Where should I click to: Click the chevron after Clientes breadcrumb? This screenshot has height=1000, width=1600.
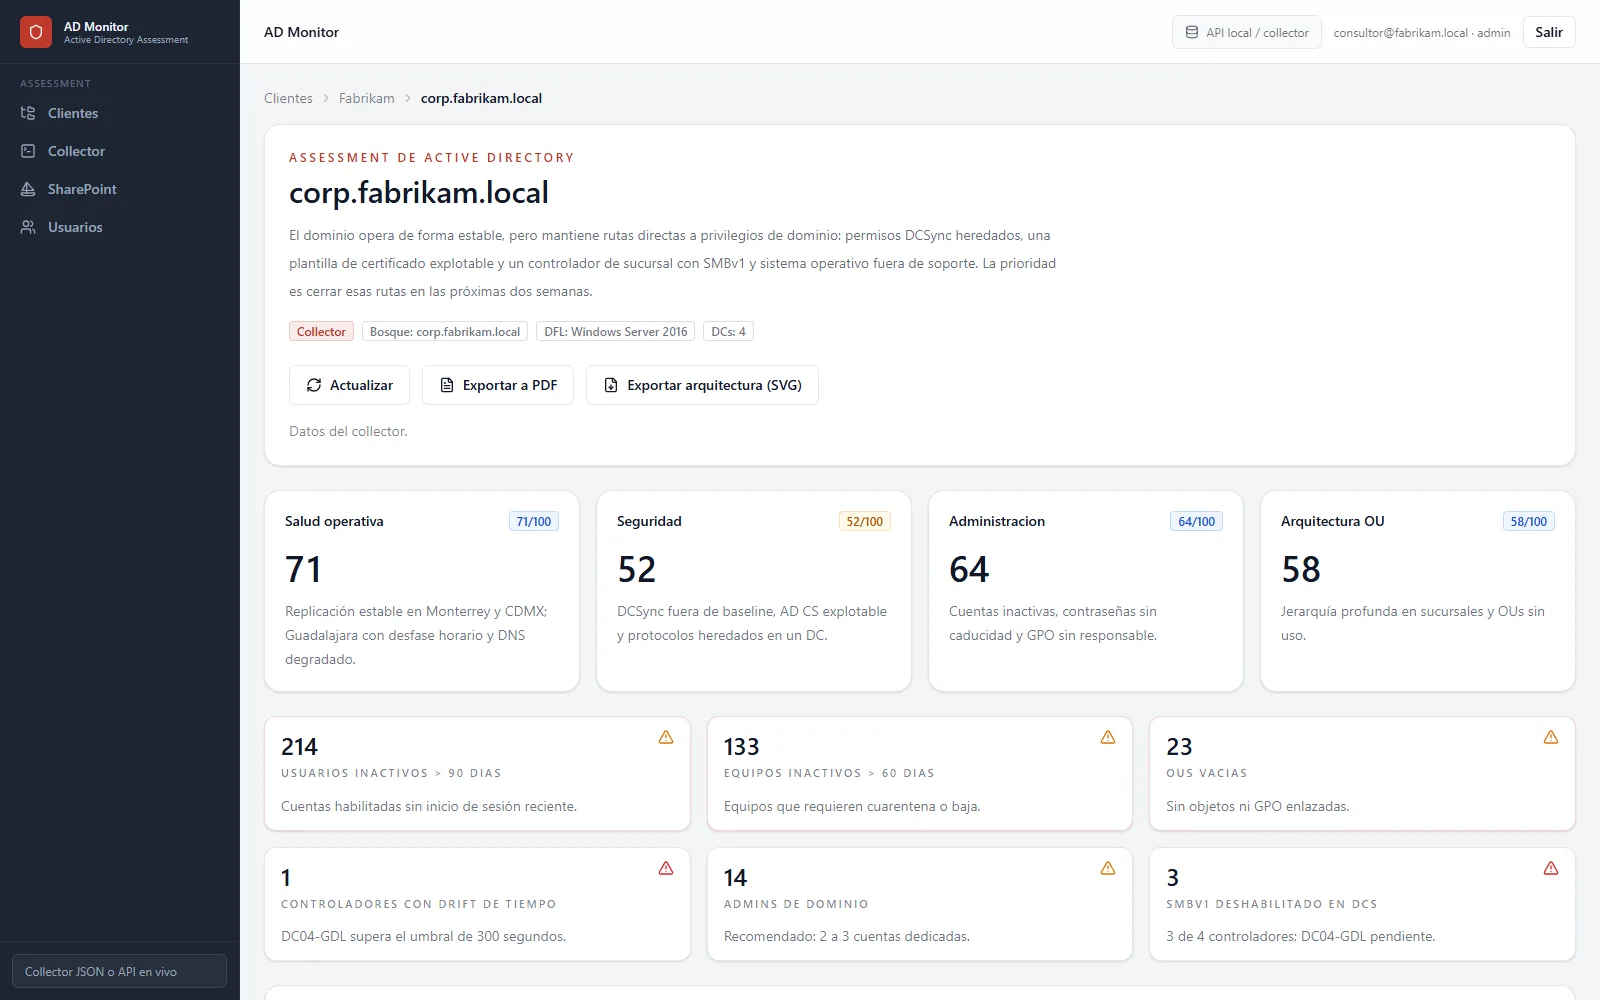(x=326, y=98)
